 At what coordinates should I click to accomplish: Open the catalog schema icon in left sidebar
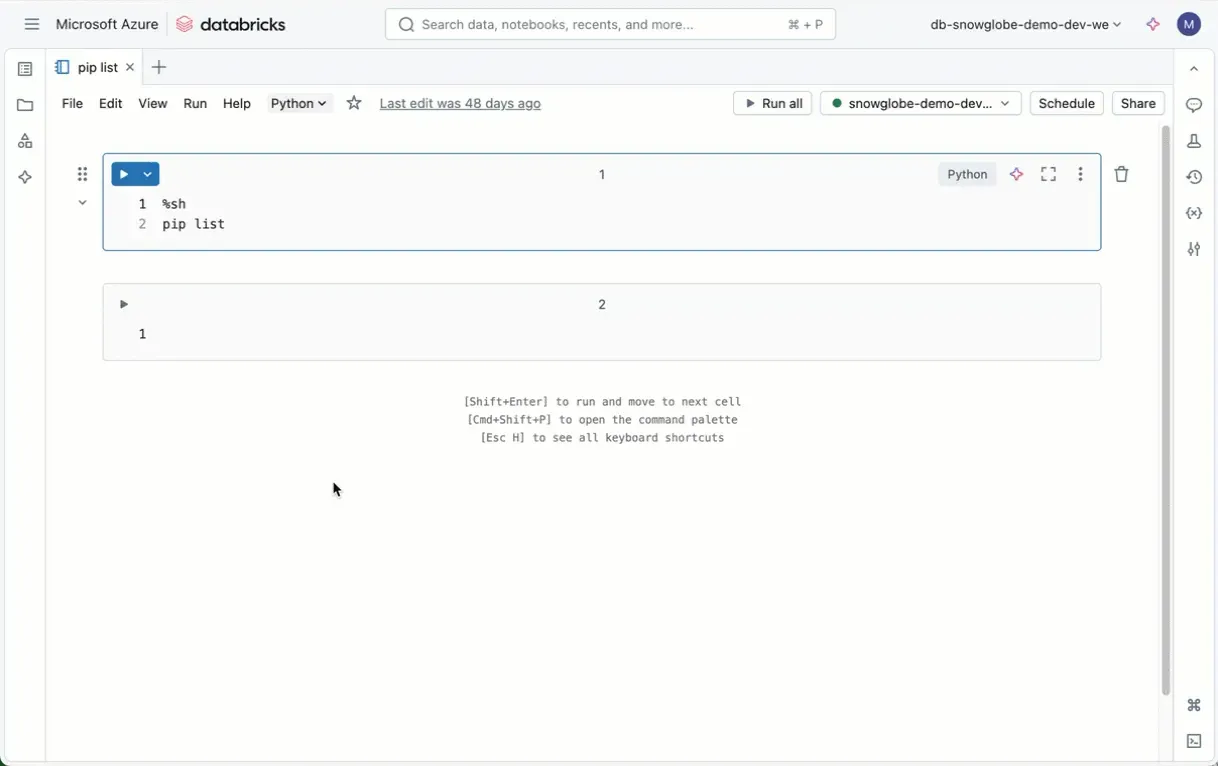[x=25, y=141]
